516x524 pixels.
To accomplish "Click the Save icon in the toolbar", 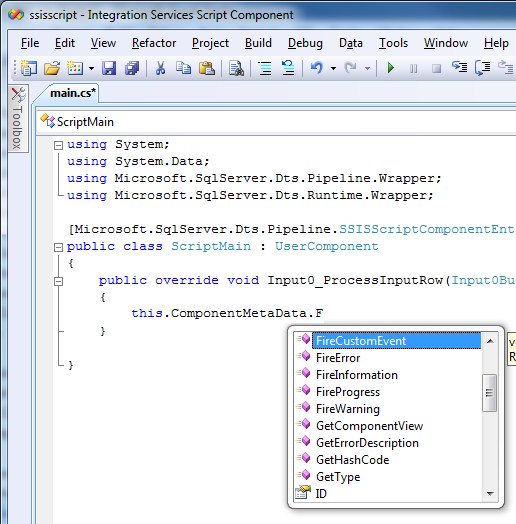I will coord(109,68).
